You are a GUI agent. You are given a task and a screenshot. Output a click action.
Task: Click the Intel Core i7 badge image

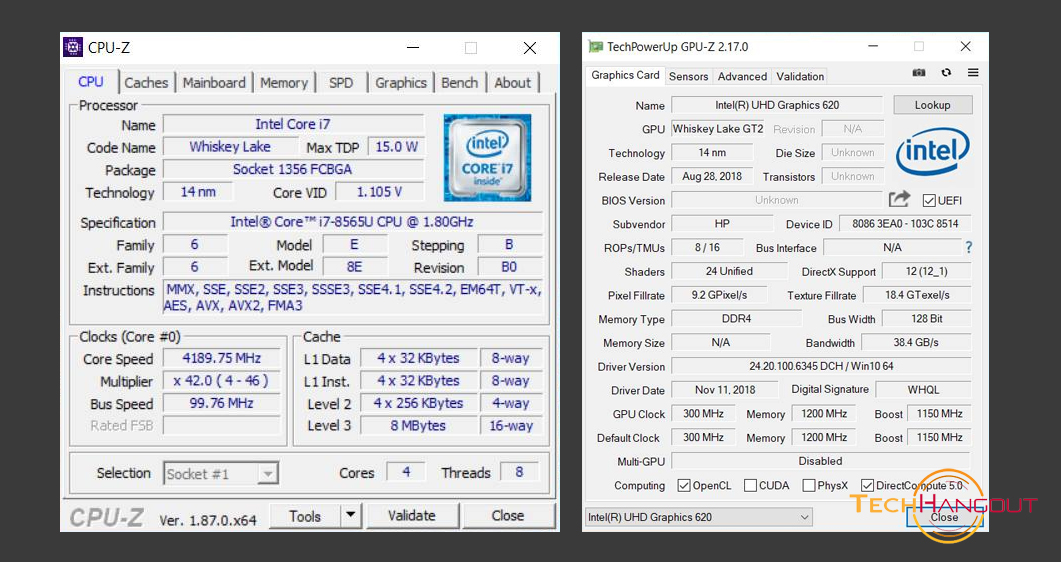[x=487, y=158]
